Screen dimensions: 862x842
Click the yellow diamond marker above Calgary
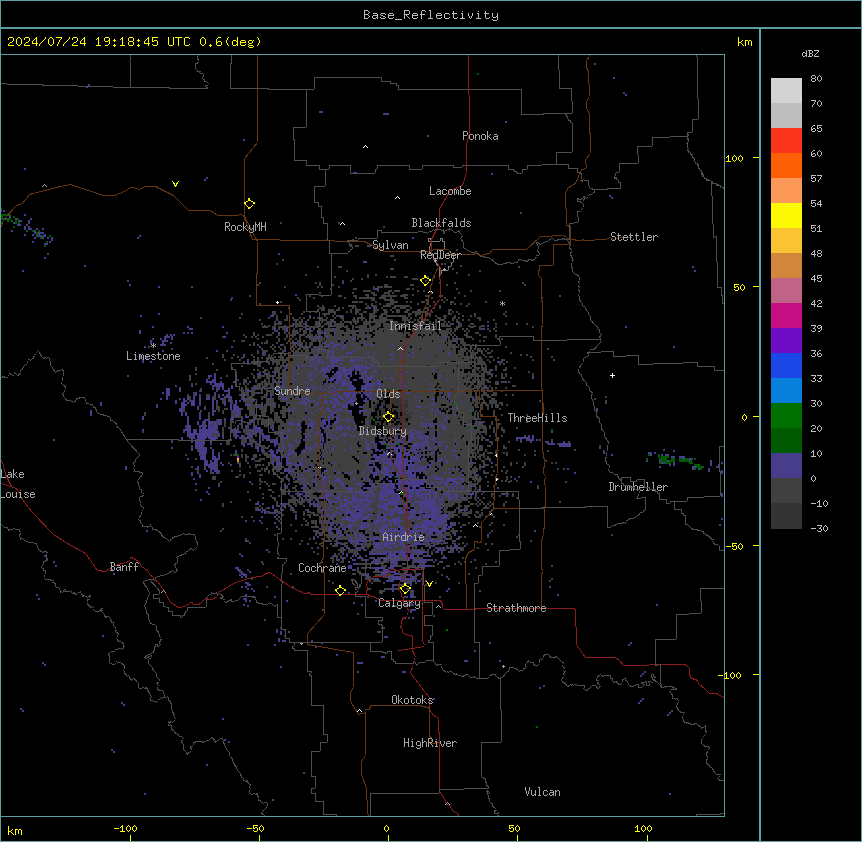click(x=405, y=589)
